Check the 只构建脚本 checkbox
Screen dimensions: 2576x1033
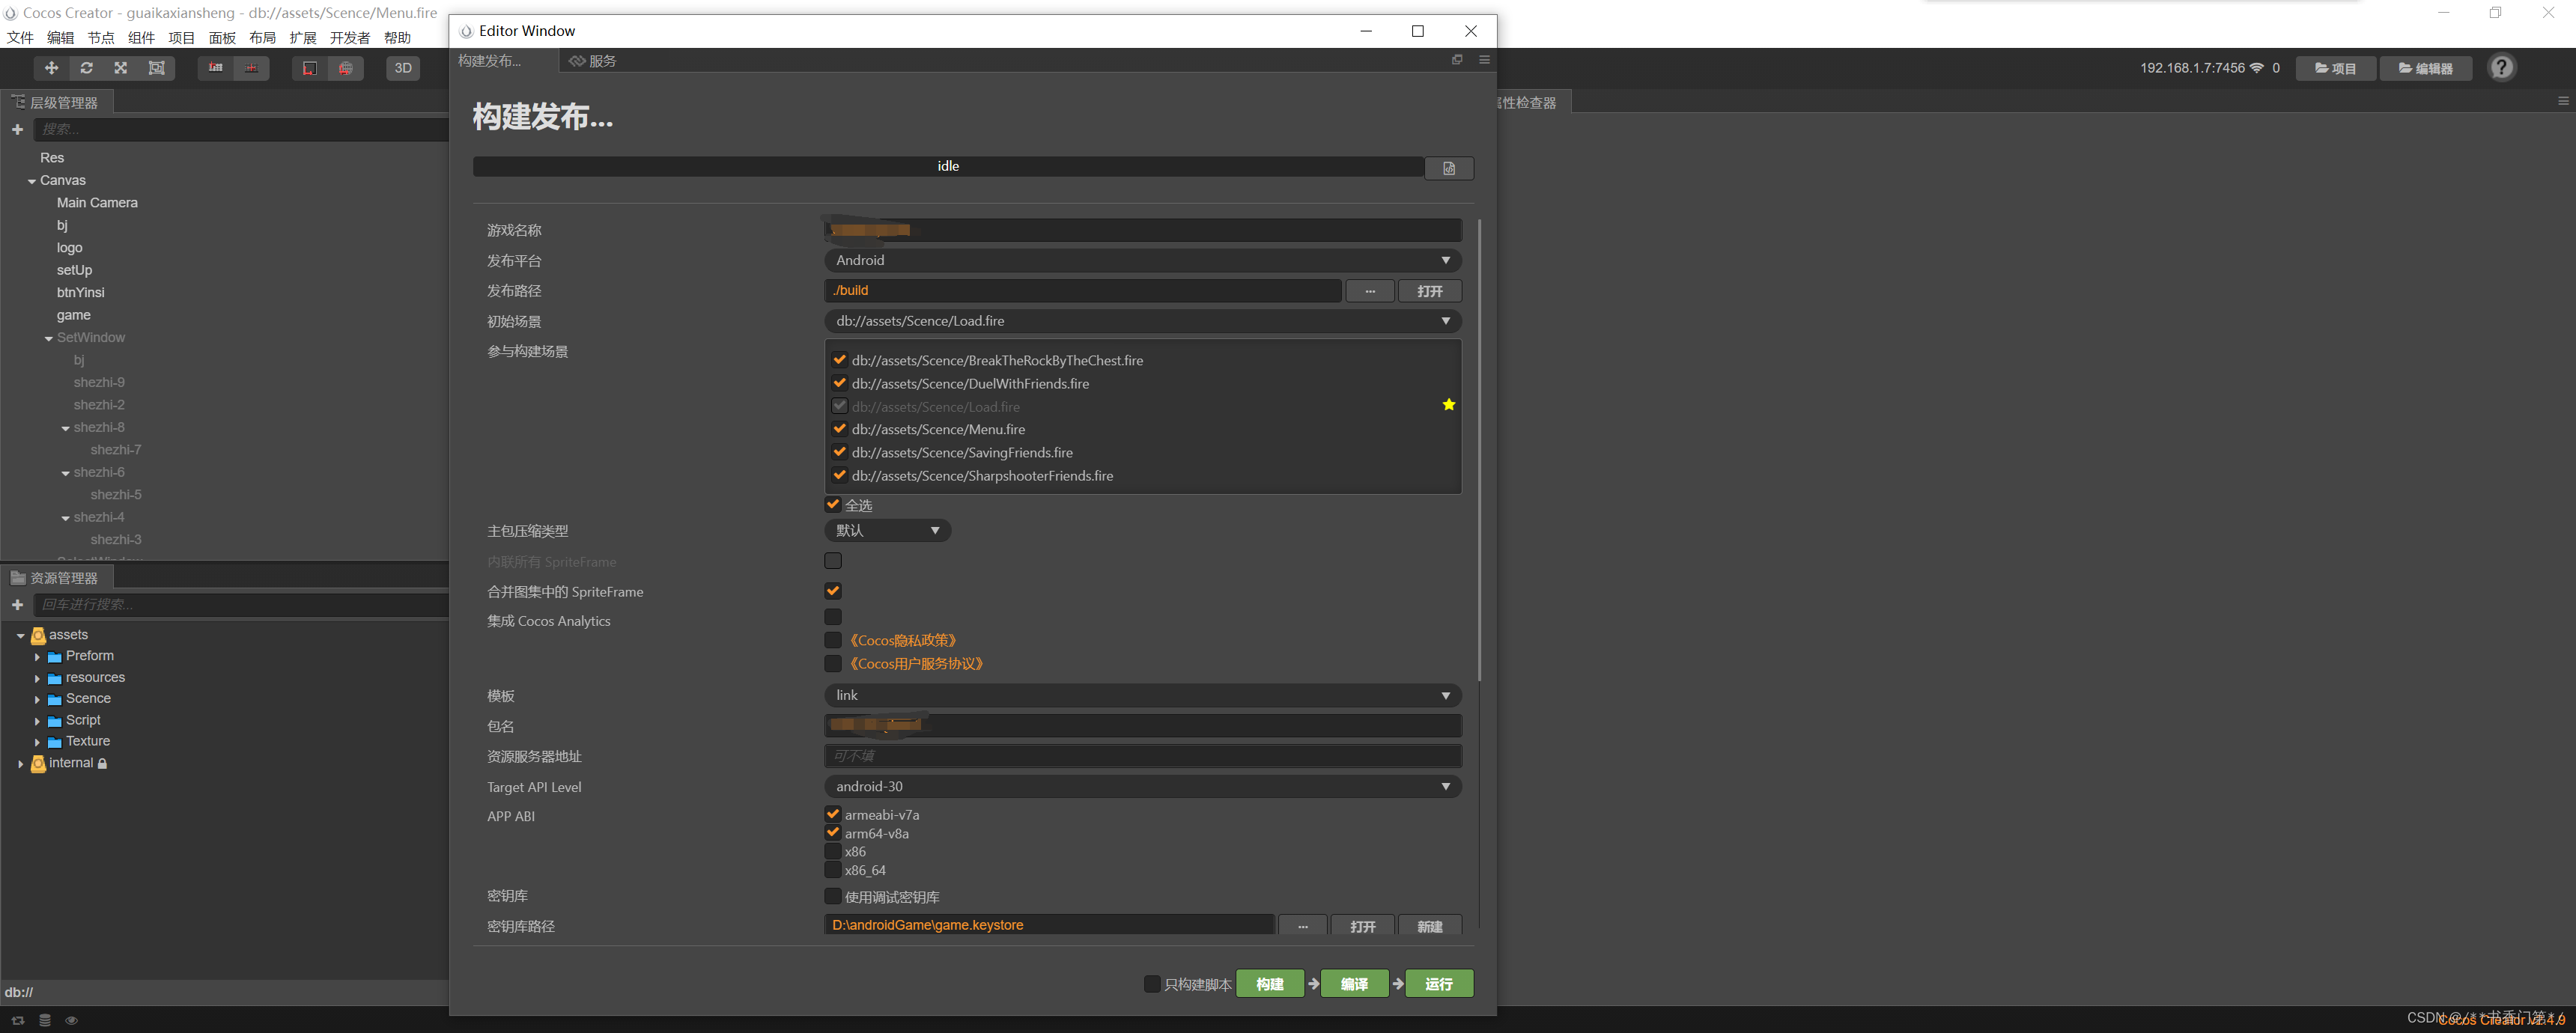[x=1151, y=984]
